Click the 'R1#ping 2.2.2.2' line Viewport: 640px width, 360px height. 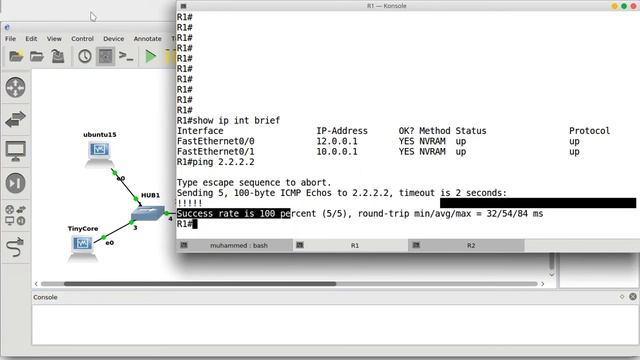[216, 162]
